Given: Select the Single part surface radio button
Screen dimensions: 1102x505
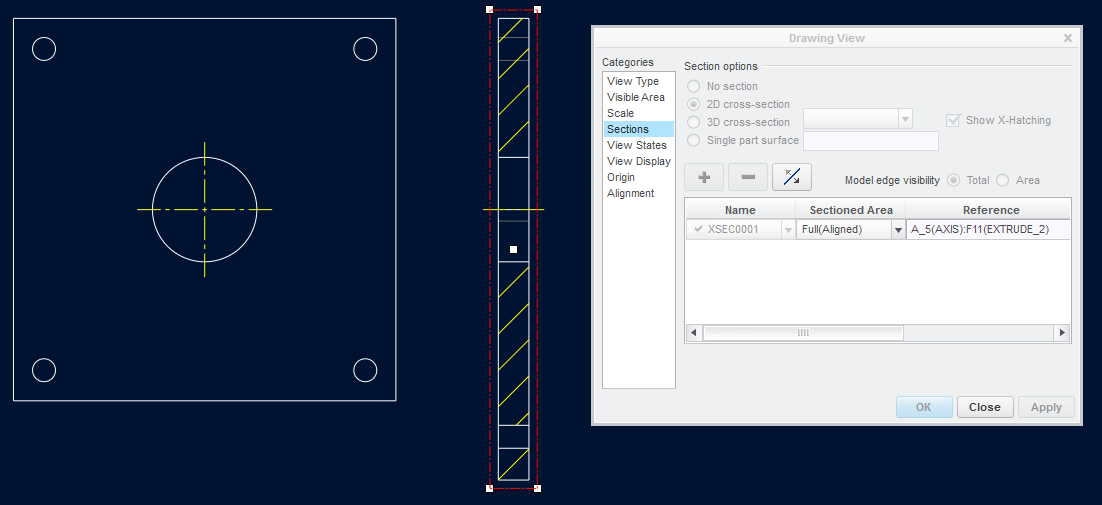Looking at the screenshot, I should [x=694, y=140].
